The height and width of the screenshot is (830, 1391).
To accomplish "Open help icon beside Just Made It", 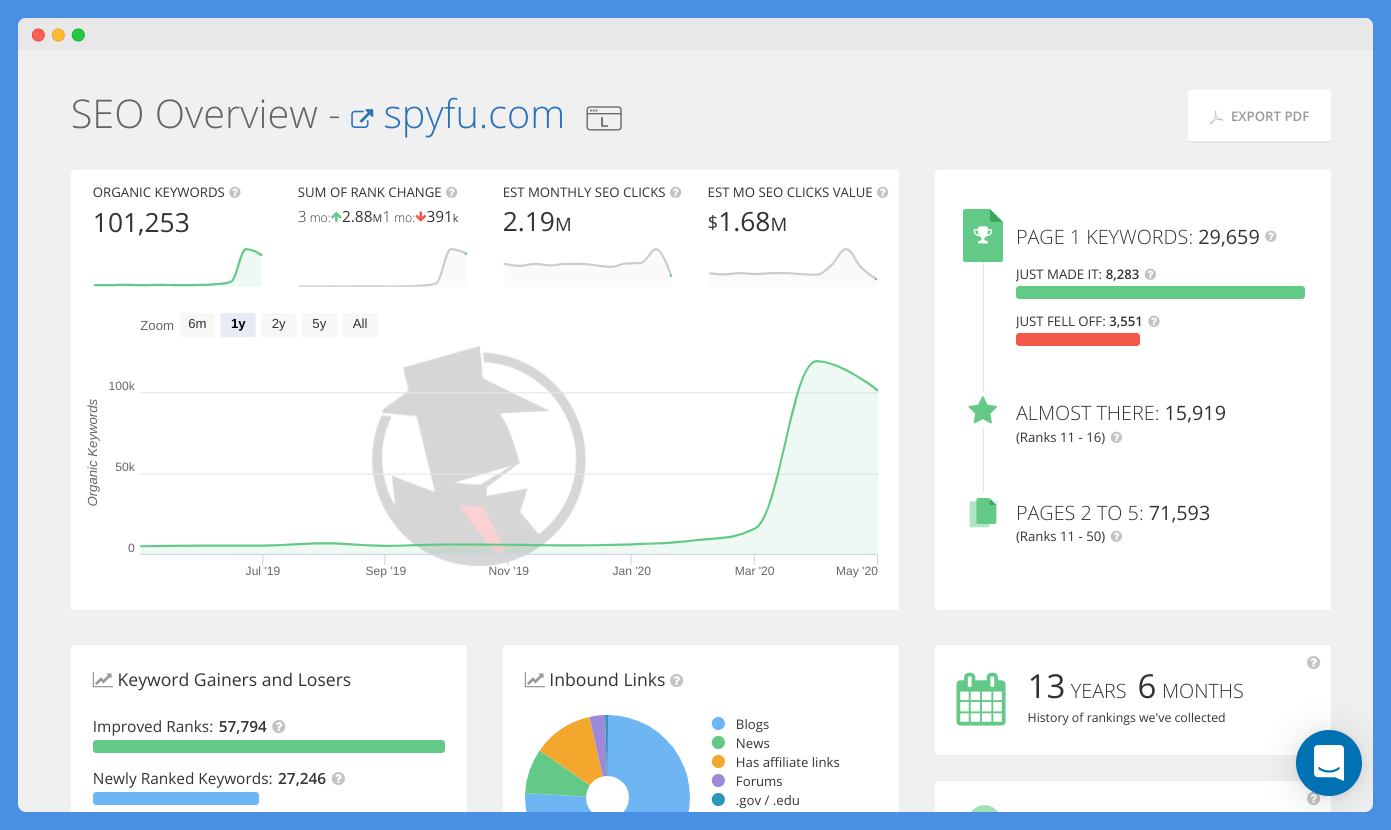I will click(1150, 274).
